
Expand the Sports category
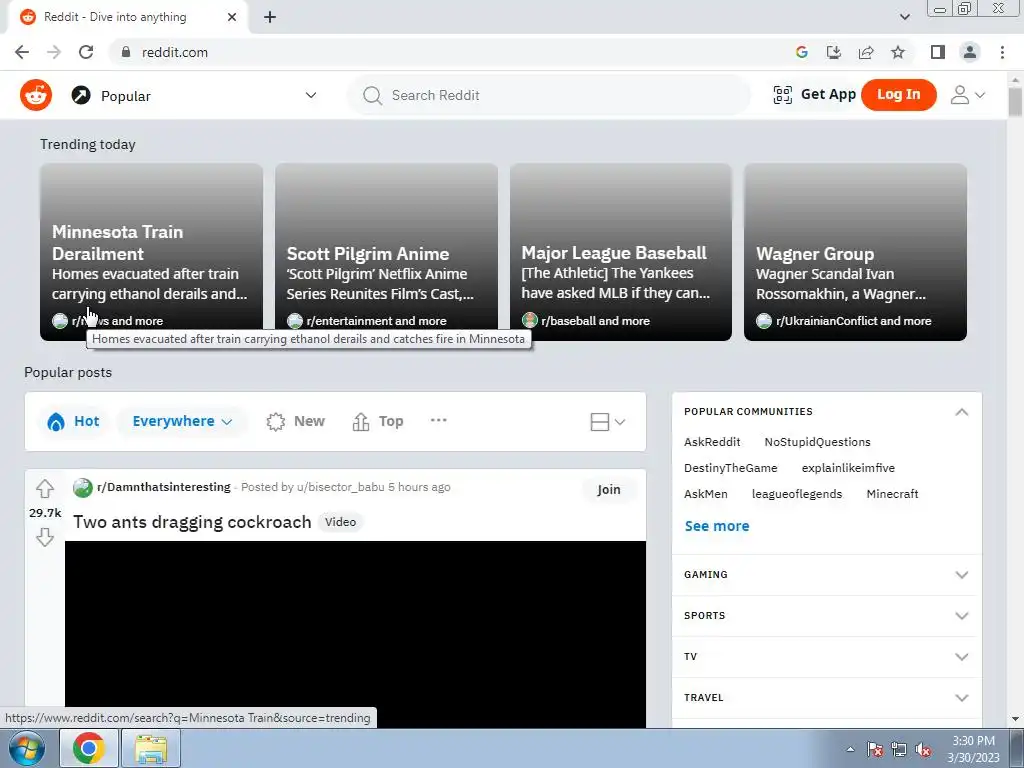[826, 616]
